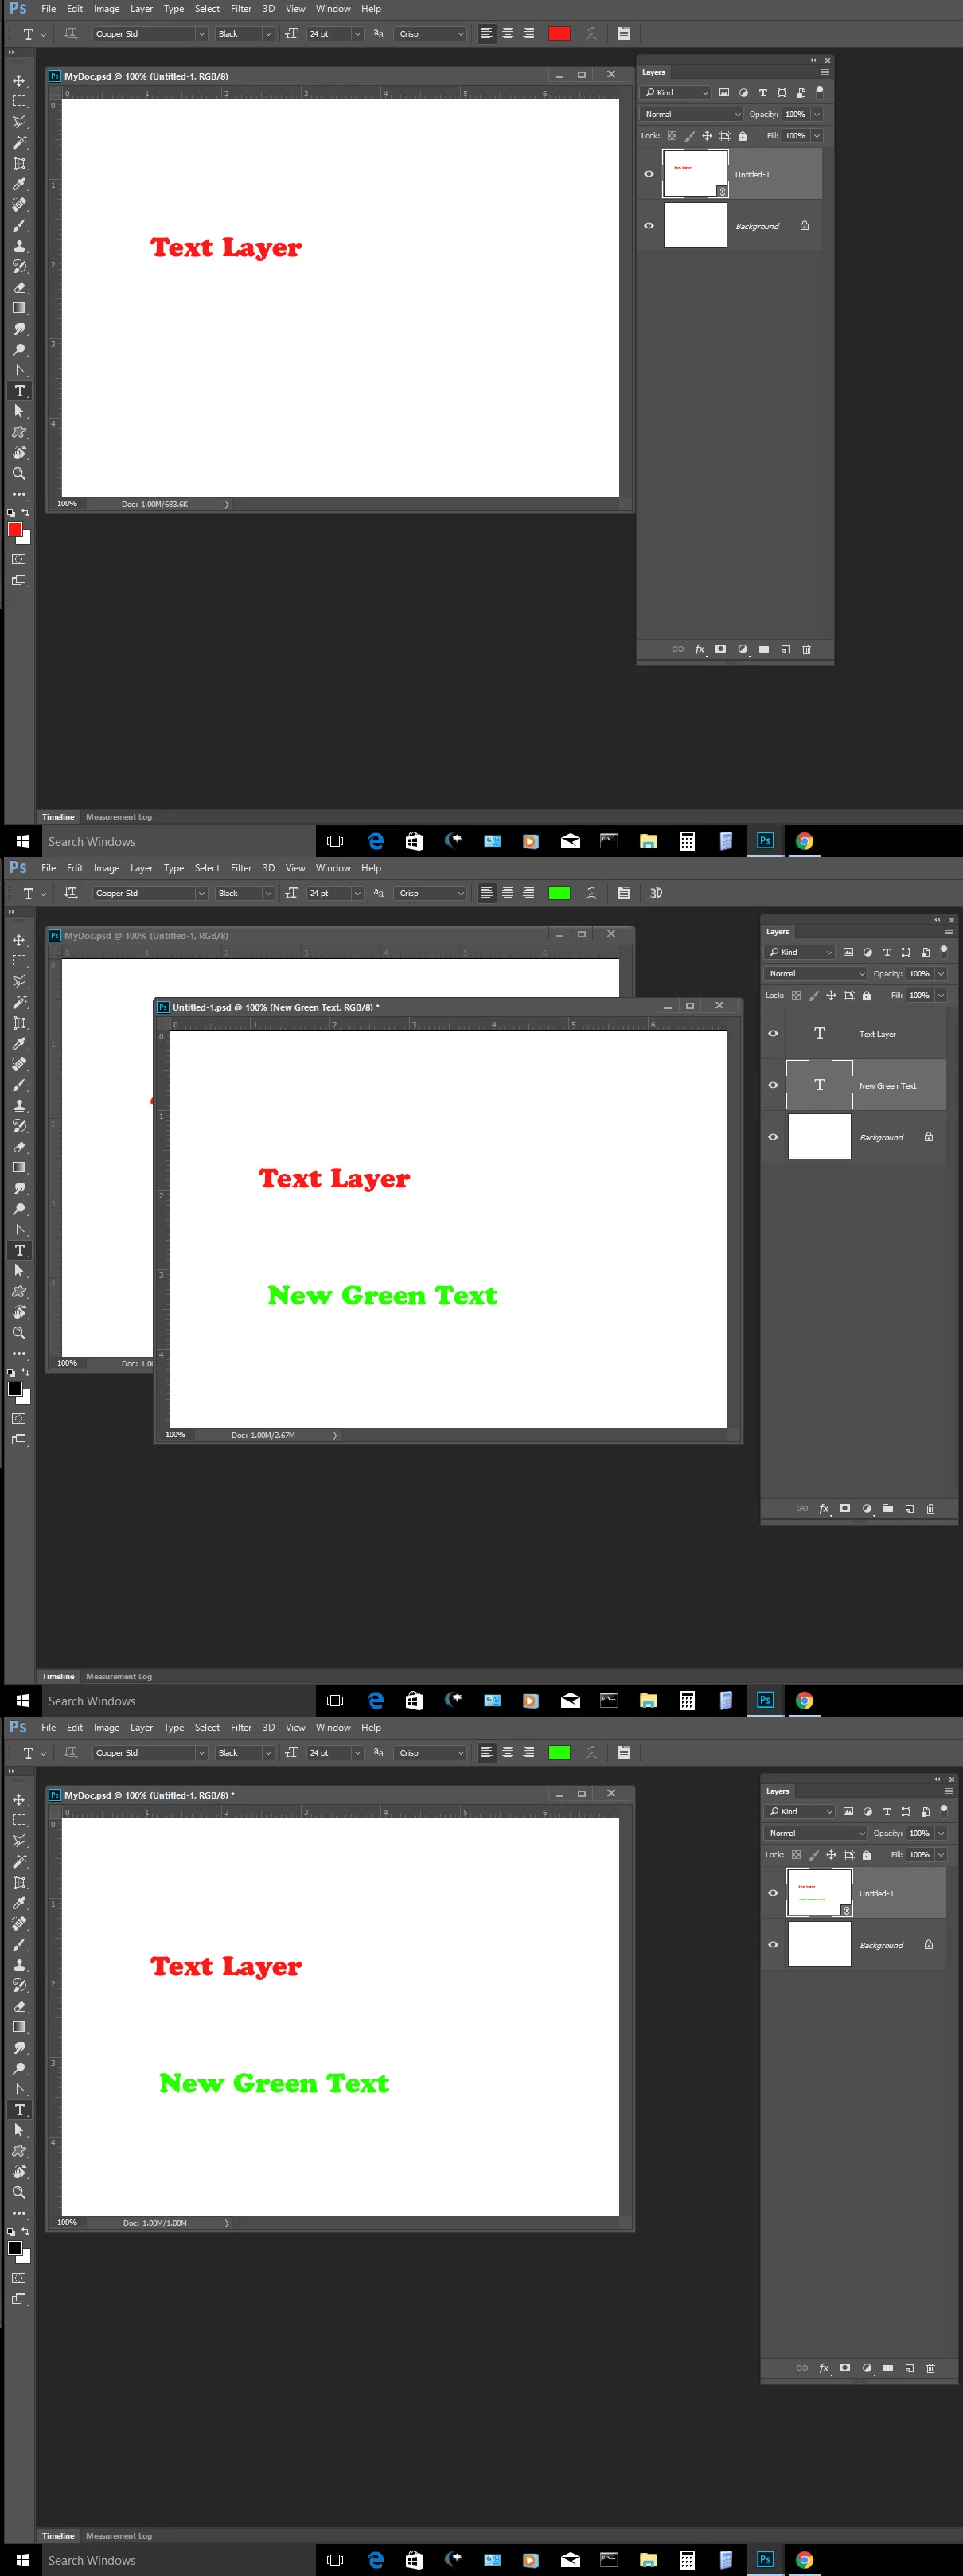Select Gradient tool in Photoshop with red foreground color

pyautogui.click(x=19, y=308)
